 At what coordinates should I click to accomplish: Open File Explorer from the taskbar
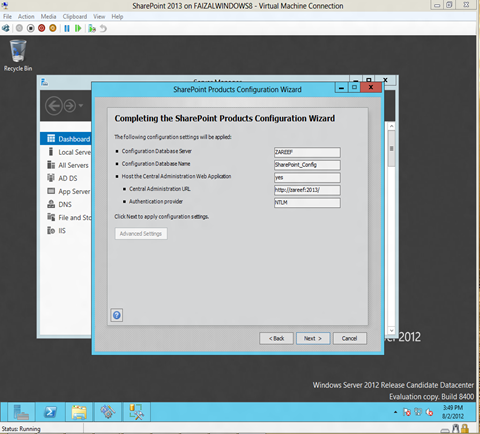tap(79, 412)
